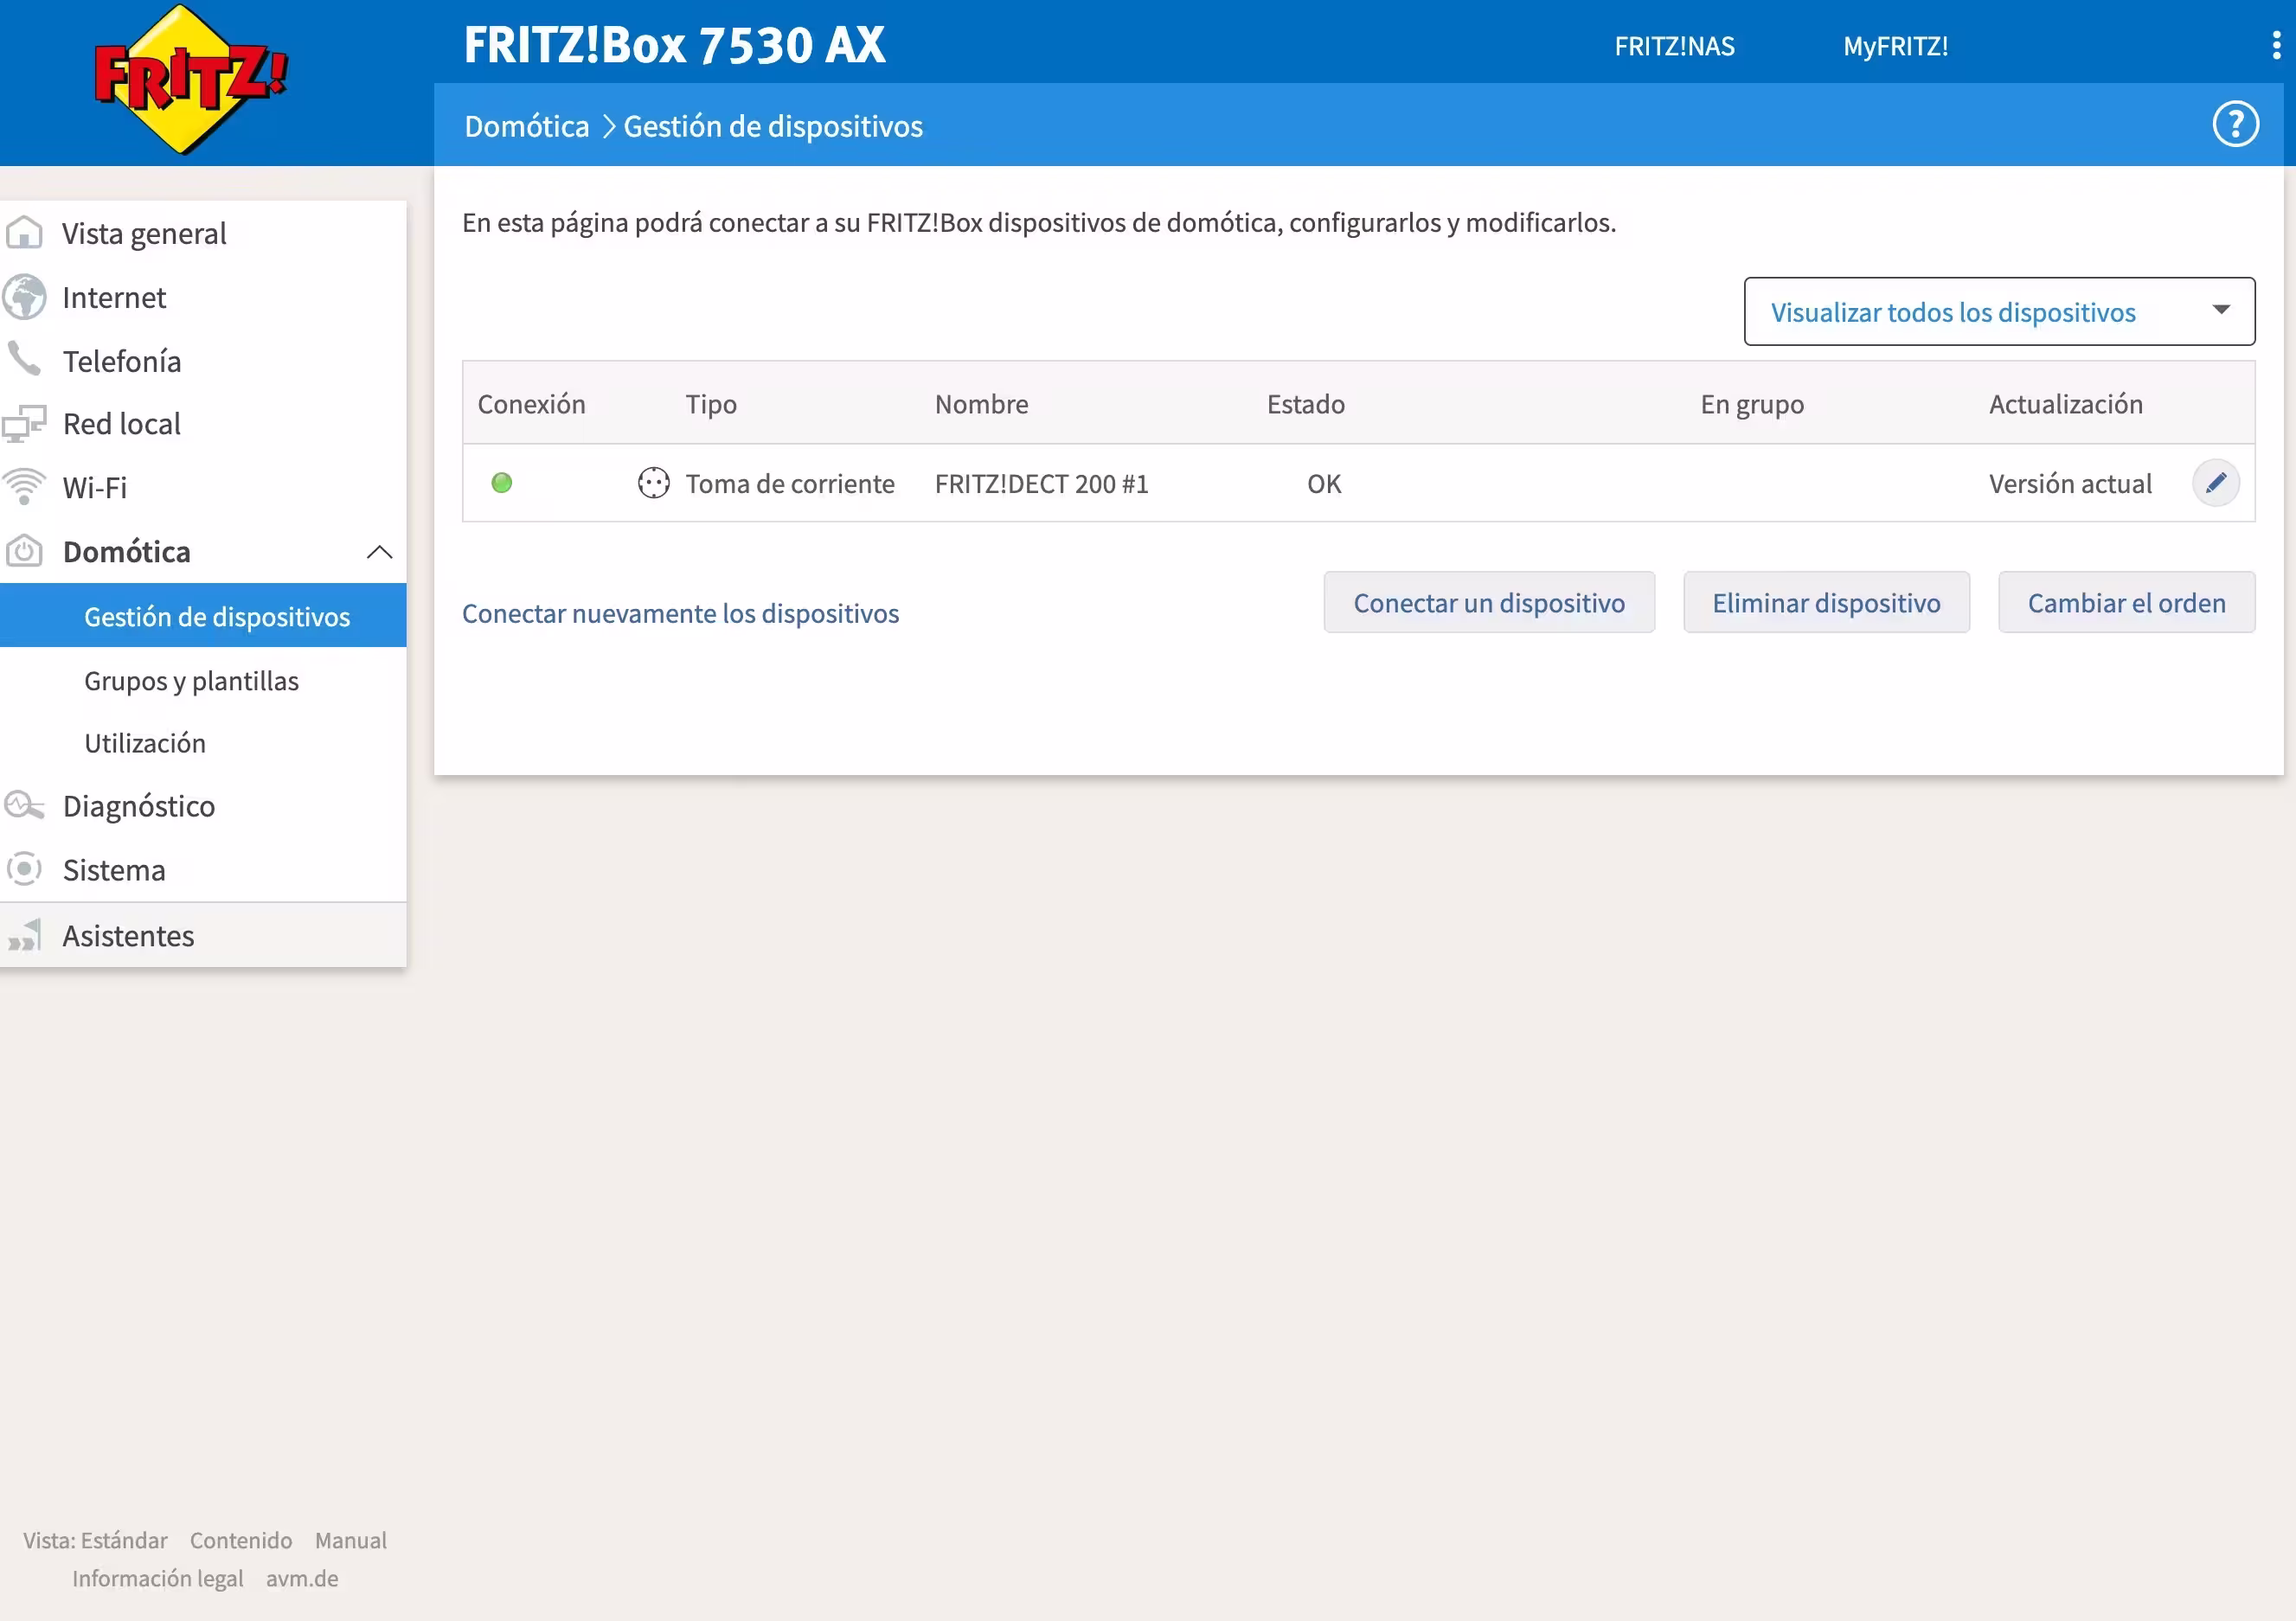Click the pencil edit icon for FRITZ!DECT 200 #1
Viewport: 2296px width, 1621px height.
tap(2216, 484)
